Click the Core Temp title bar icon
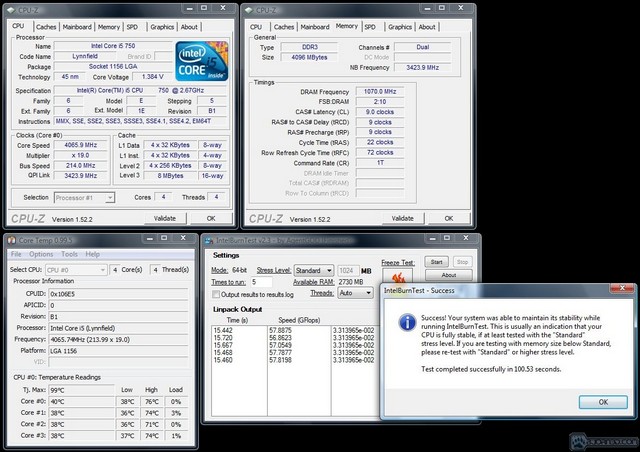Image resolution: width=640 pixels, height=452 pixels. [11, 240]
